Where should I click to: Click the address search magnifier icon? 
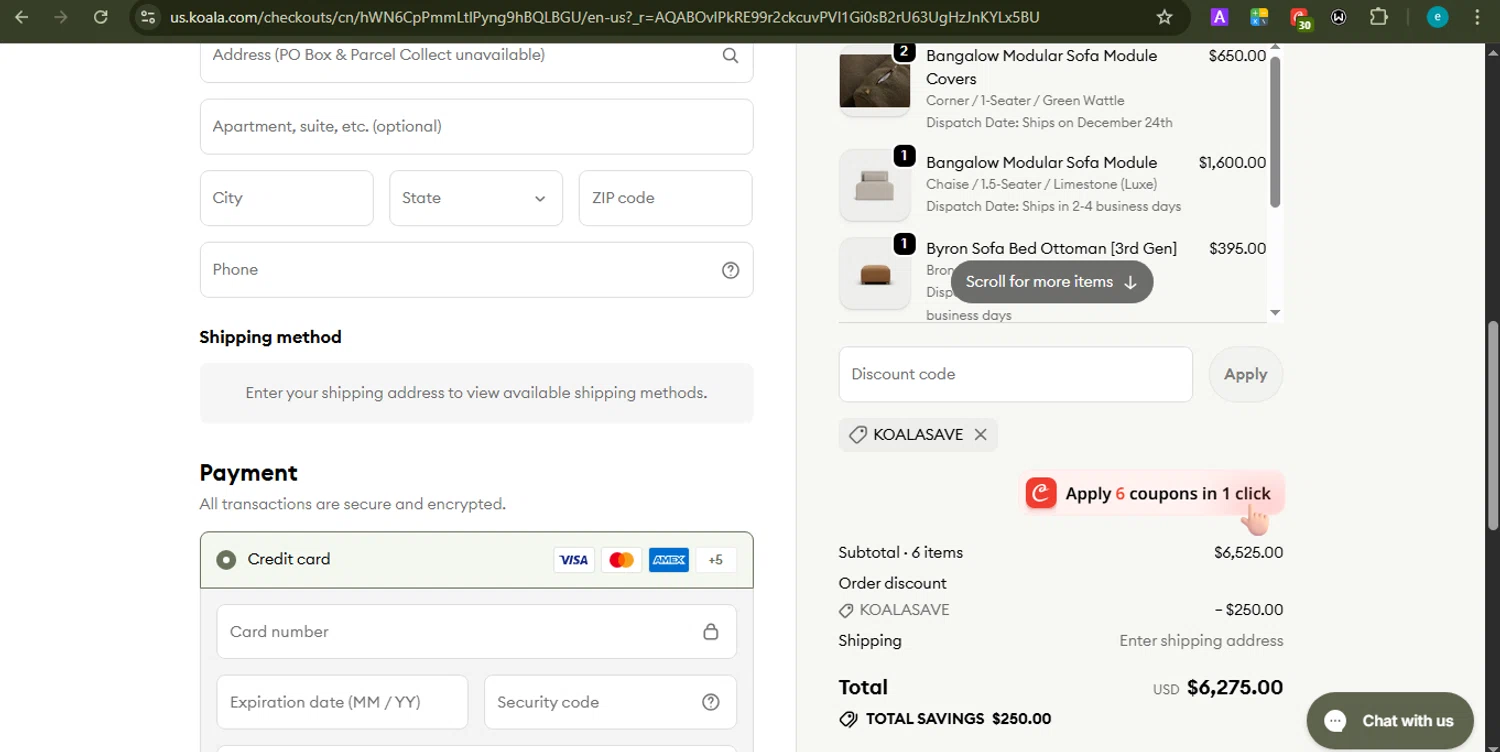[x=730, y=55]
